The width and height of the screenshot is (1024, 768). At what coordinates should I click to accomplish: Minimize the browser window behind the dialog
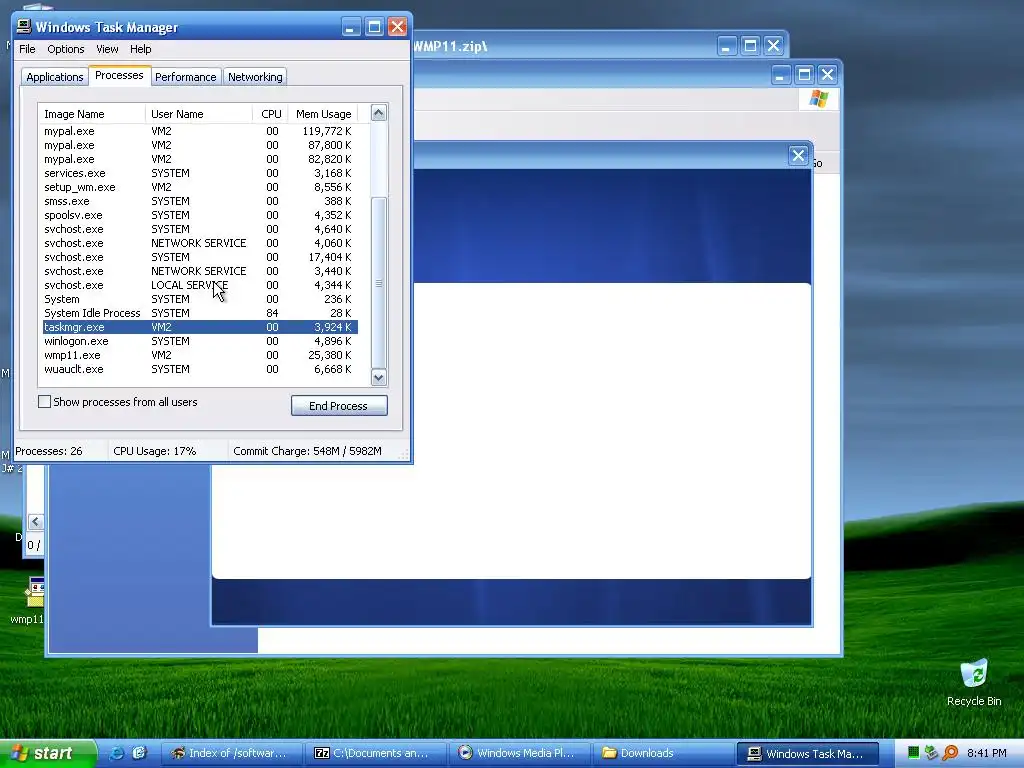(x=780, y=74)
